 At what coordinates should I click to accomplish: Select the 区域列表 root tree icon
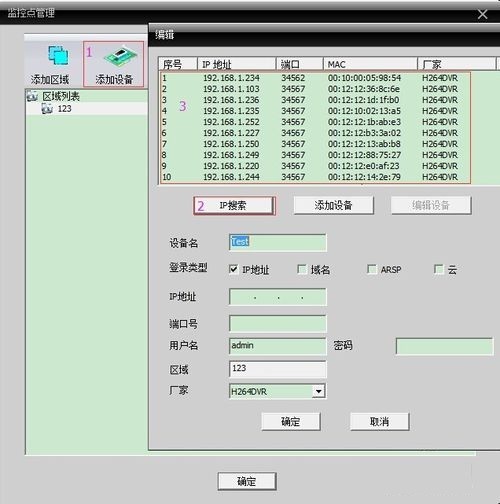pos(32,96)
